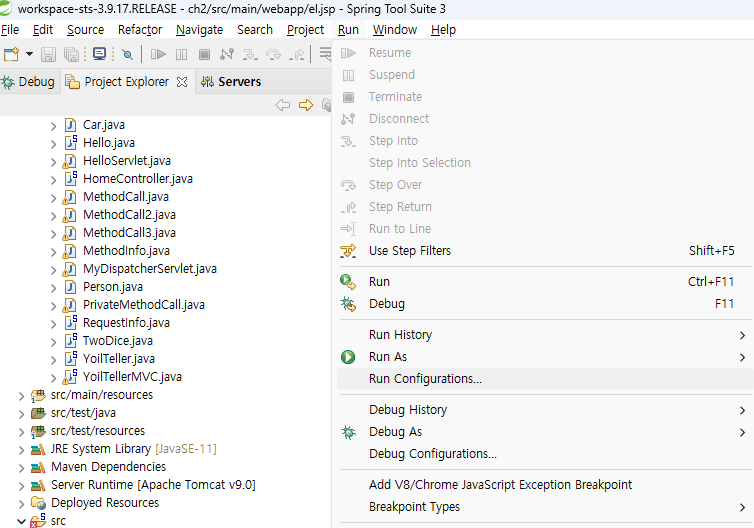This screenshot has width=754, height=528.
Task: Click the New file toolbar icon
Action: coord(11,54)
